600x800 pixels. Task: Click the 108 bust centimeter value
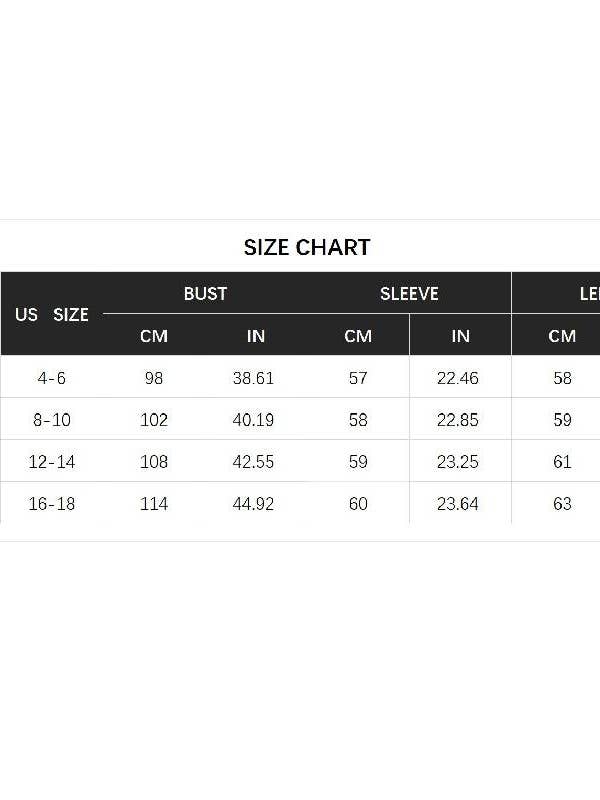(x=154, y=462)
